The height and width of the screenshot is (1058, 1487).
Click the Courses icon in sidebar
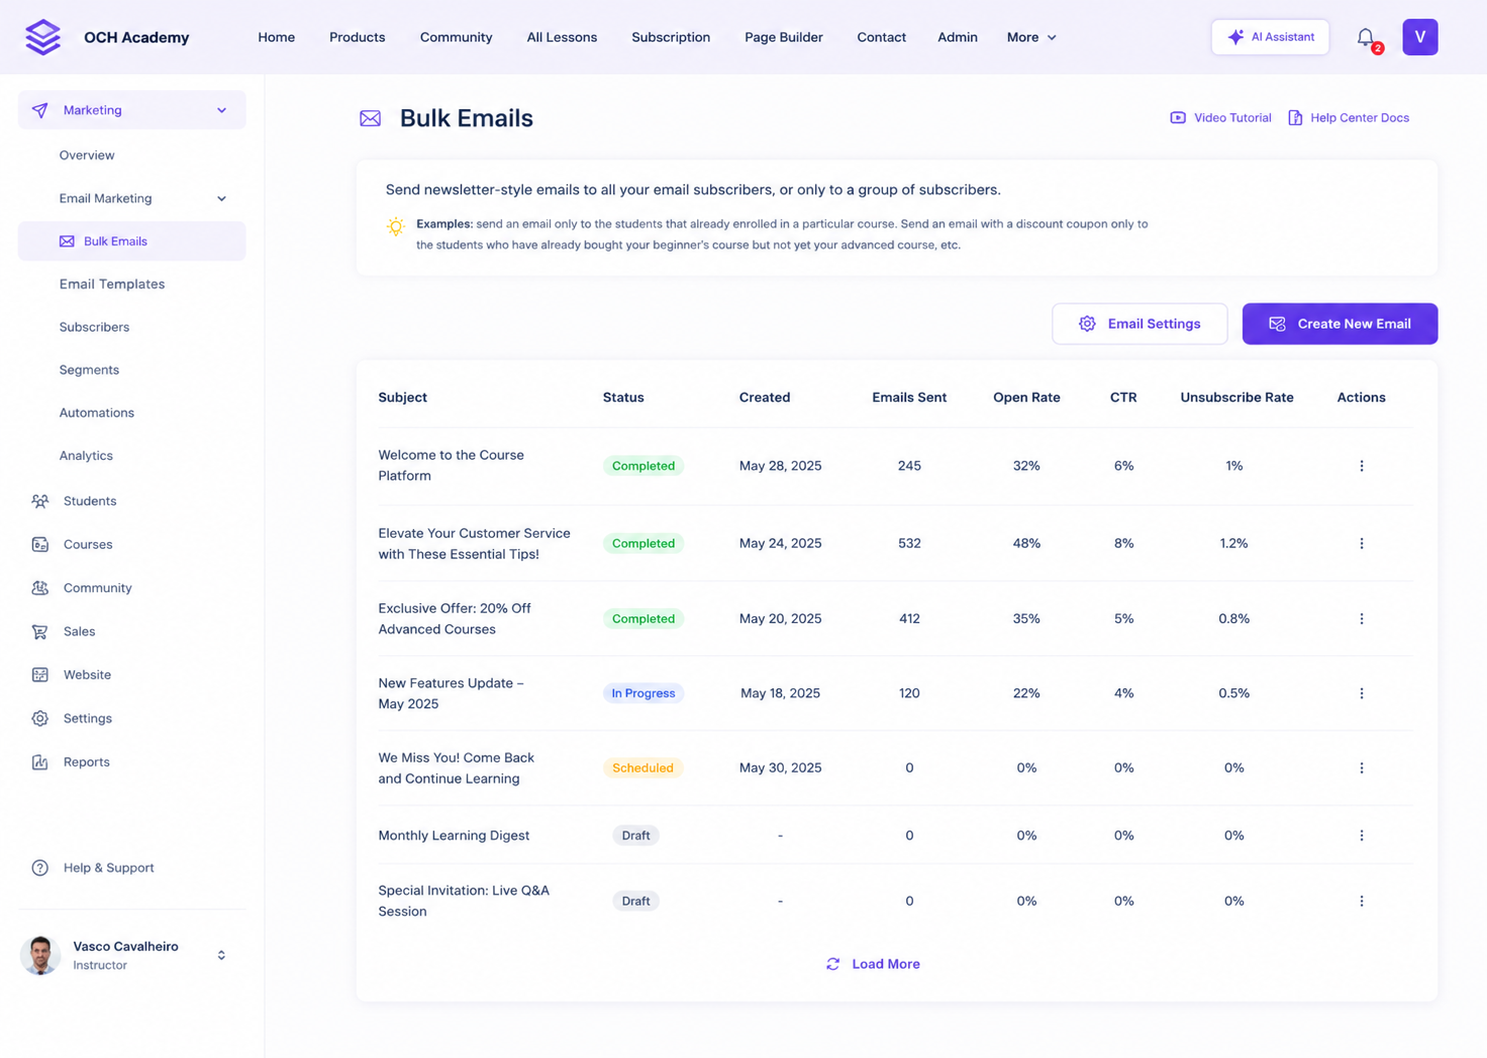point(40,545)
